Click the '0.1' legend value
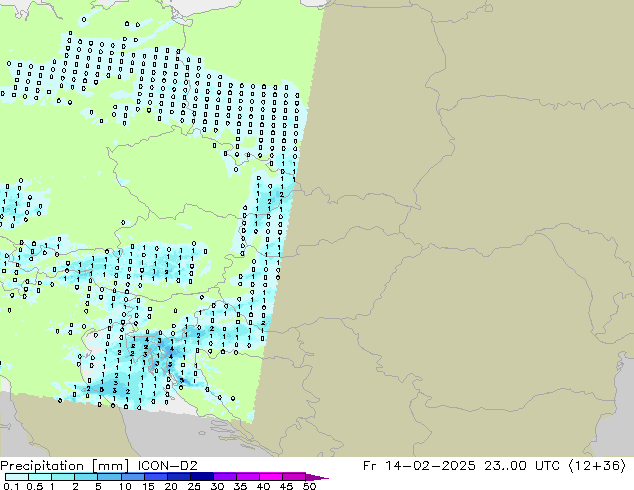 click(x=11, y=486)
